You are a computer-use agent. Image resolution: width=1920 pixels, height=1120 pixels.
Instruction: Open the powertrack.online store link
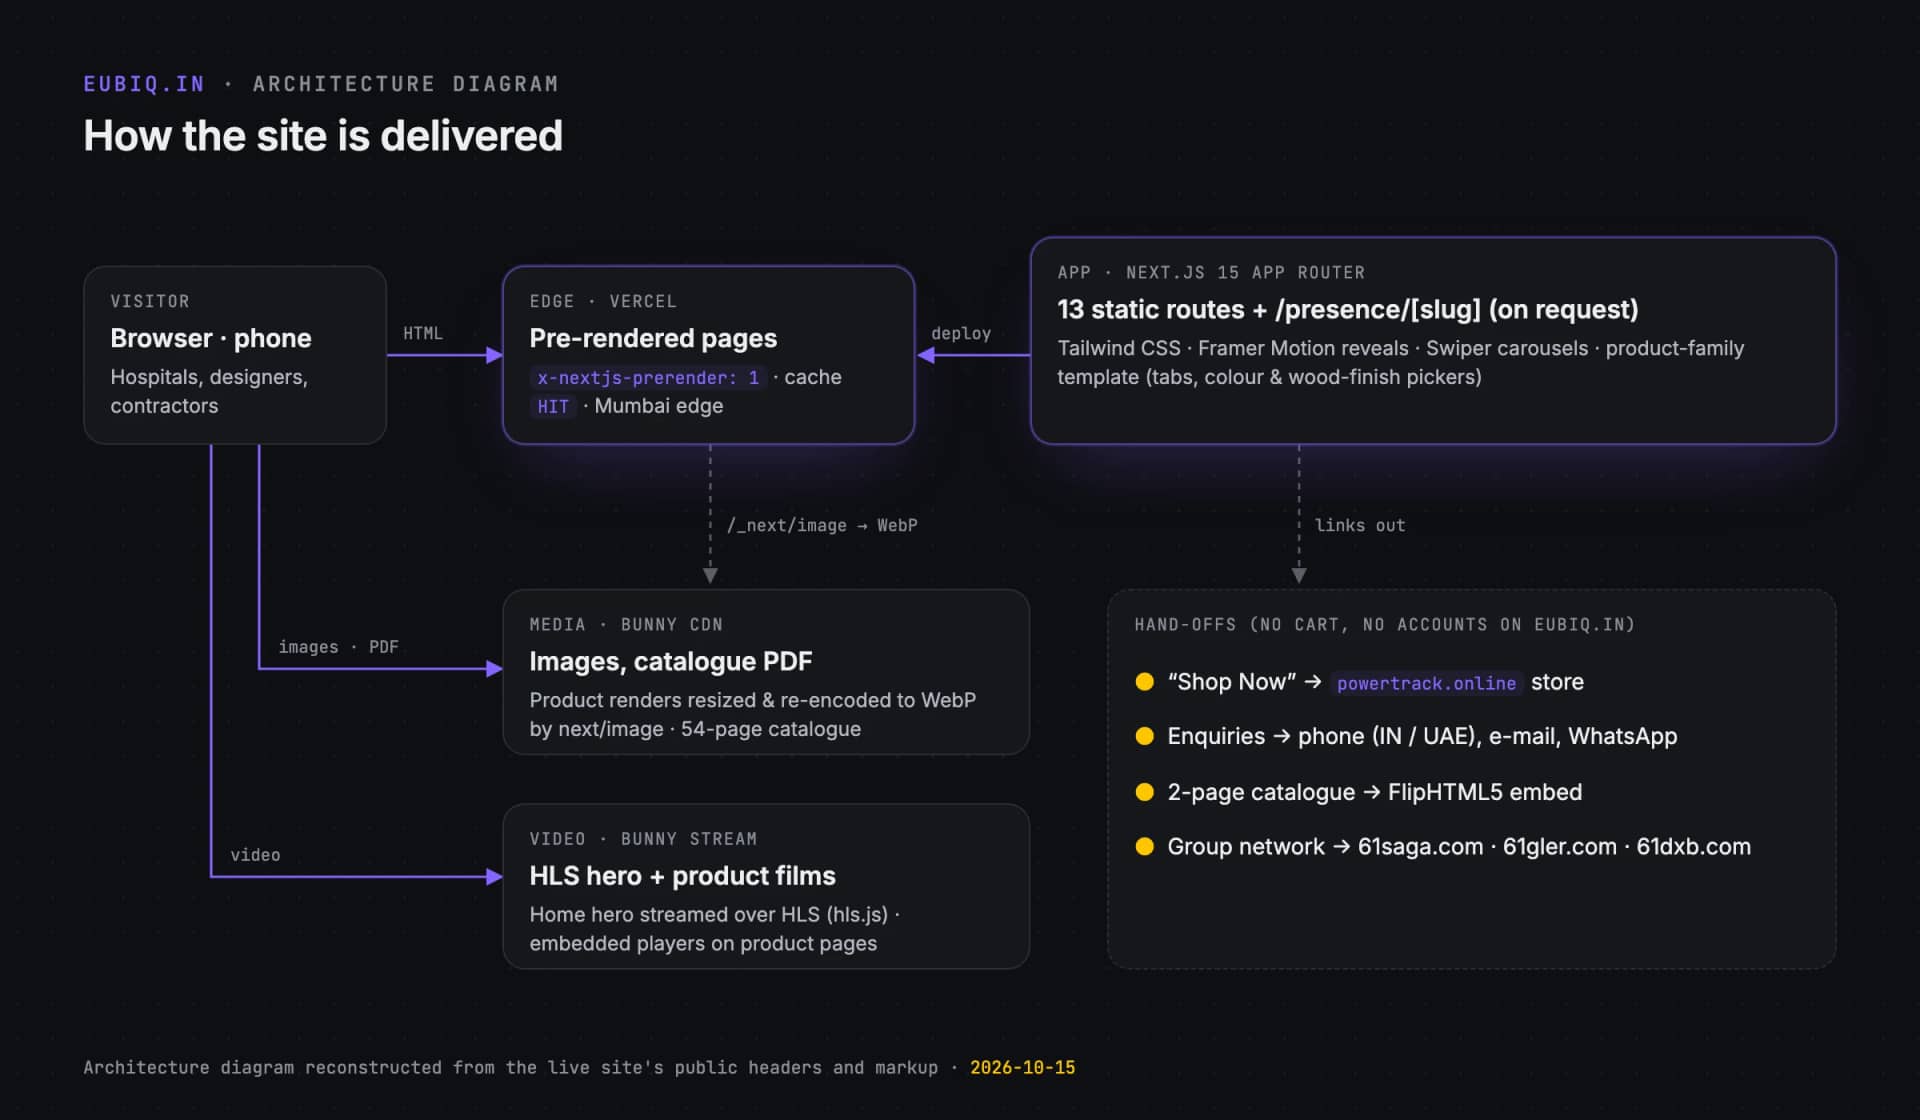click(x=1426, y=683)
